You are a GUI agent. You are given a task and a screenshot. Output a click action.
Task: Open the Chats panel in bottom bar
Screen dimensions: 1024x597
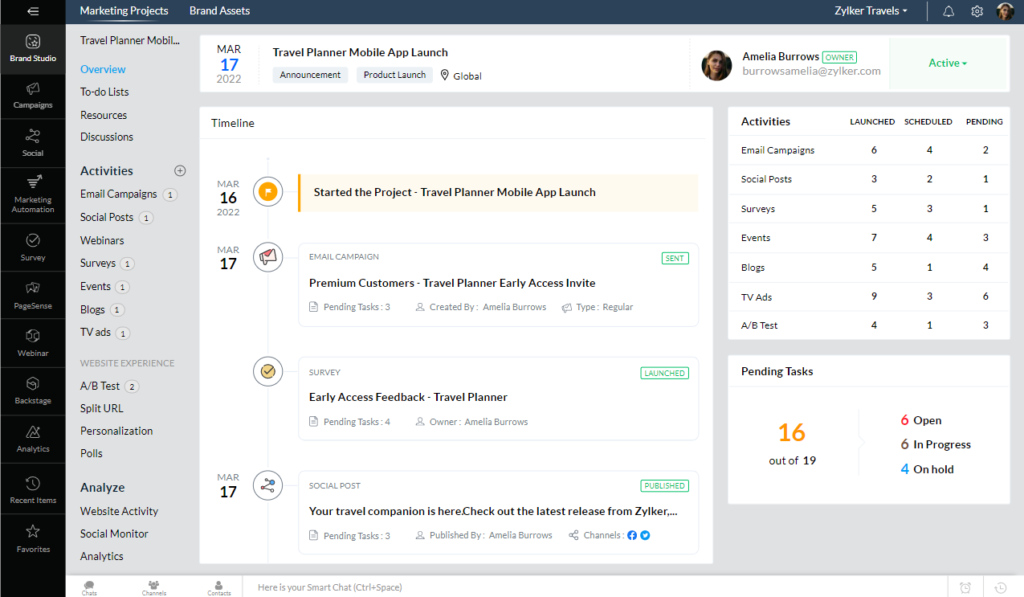coord(90,587)
